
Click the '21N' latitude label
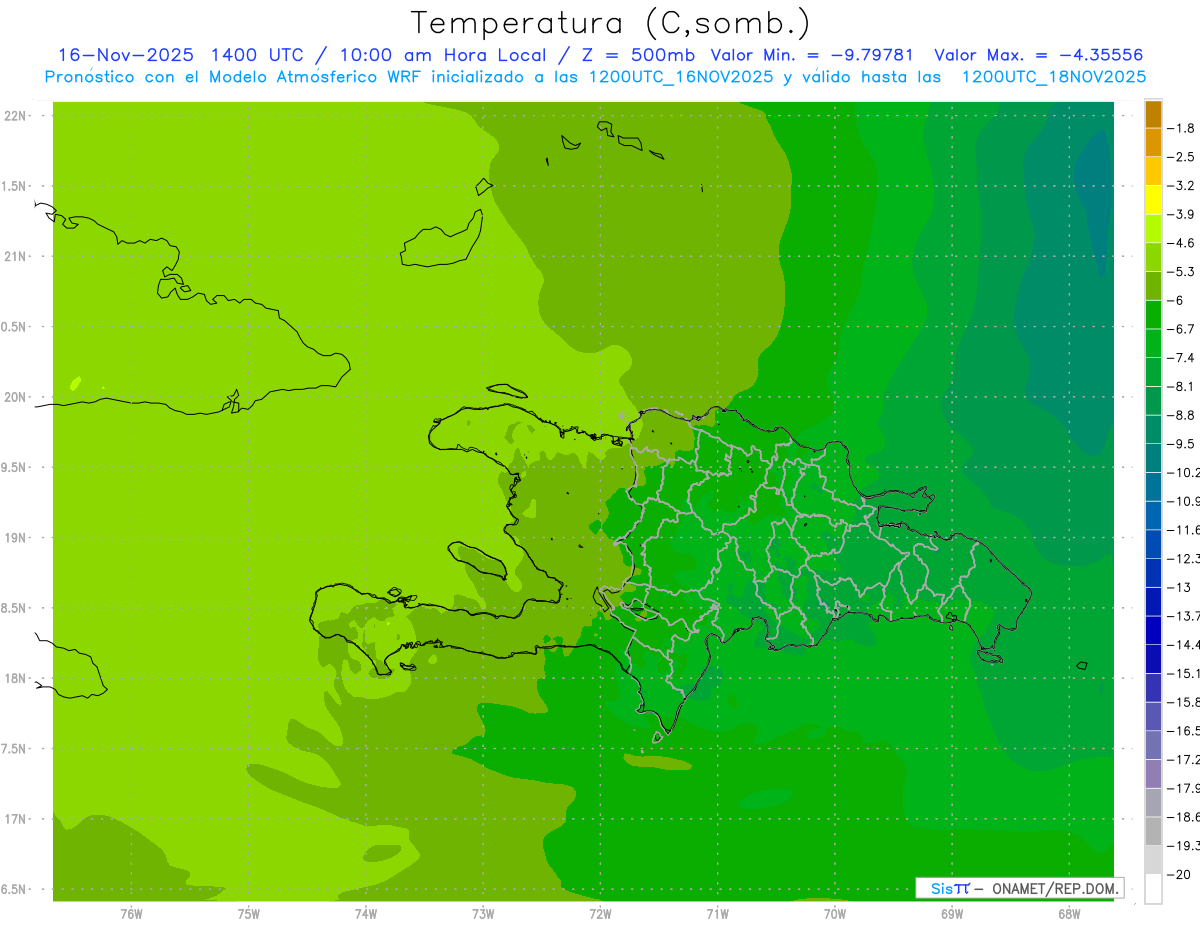(x=15, y=257)
